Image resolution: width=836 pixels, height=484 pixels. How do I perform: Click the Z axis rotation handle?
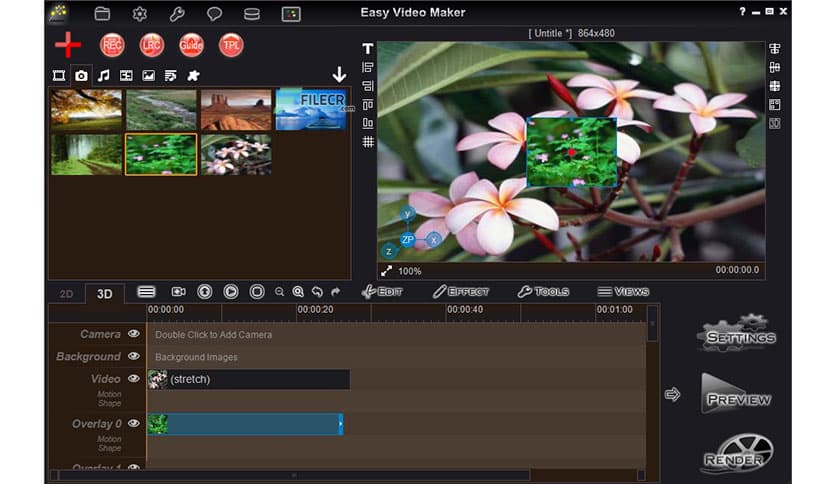390,251
